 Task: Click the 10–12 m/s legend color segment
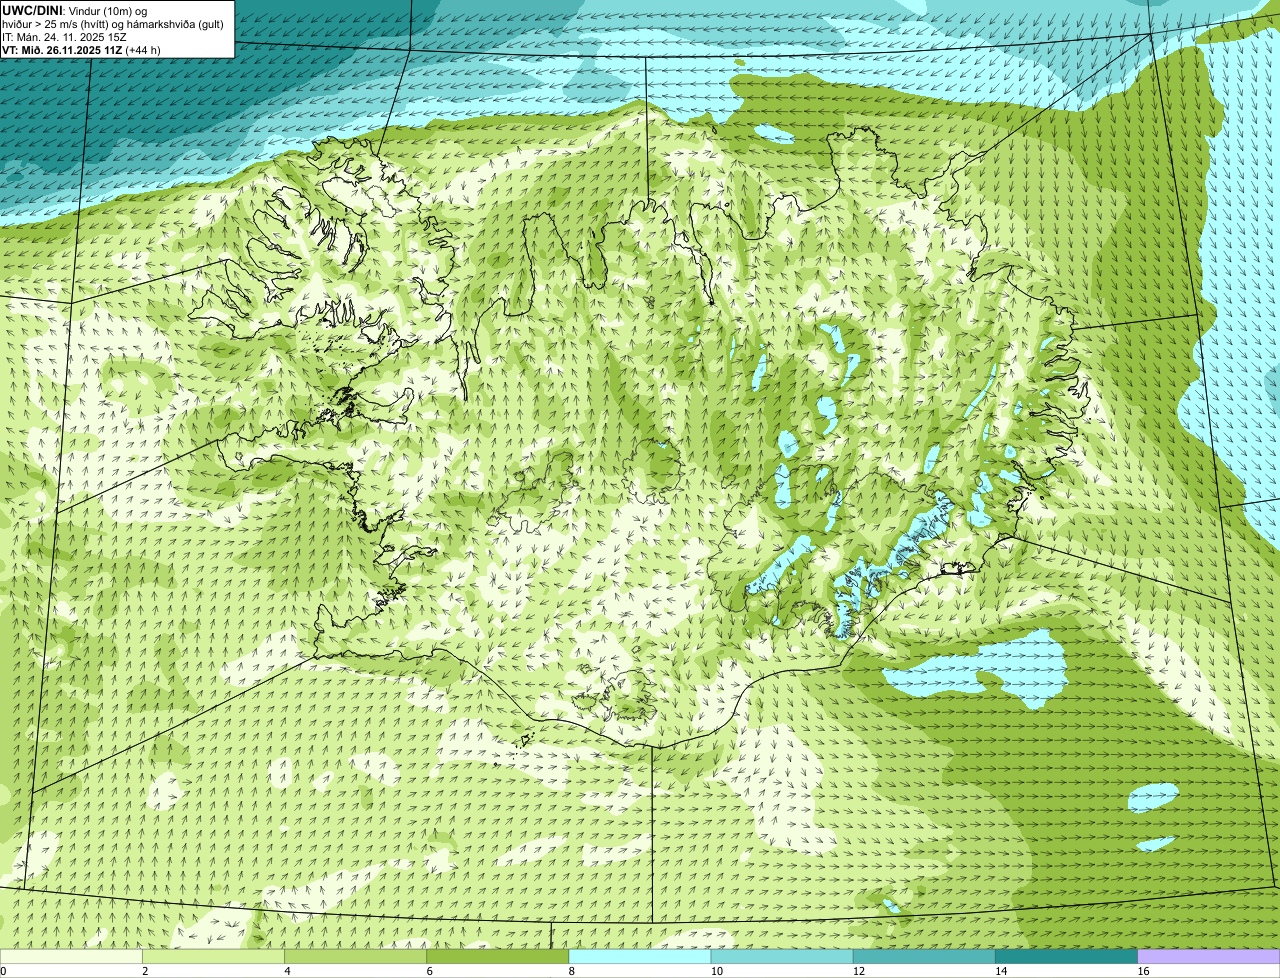click(782, 956)
